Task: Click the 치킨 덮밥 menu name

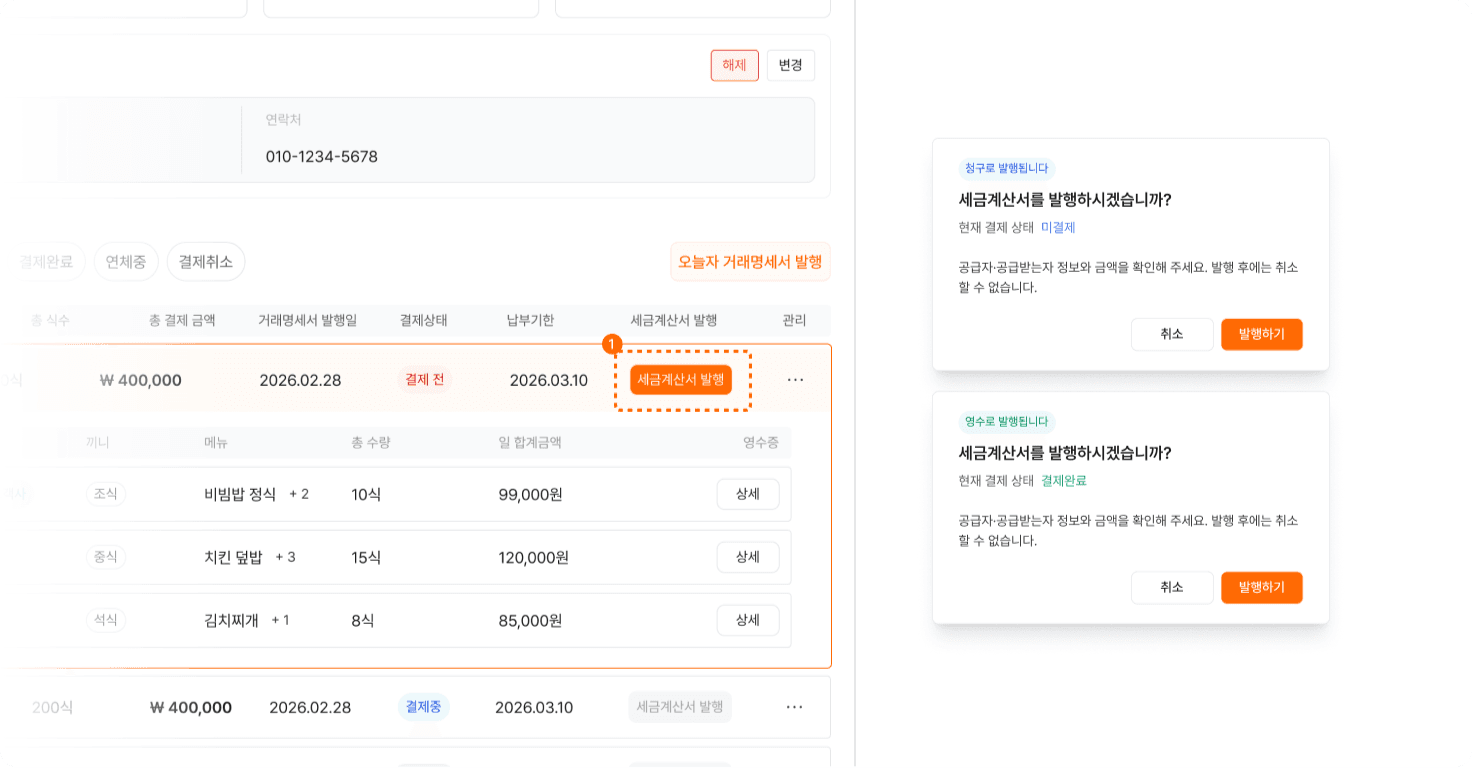Action: point(233,557)
